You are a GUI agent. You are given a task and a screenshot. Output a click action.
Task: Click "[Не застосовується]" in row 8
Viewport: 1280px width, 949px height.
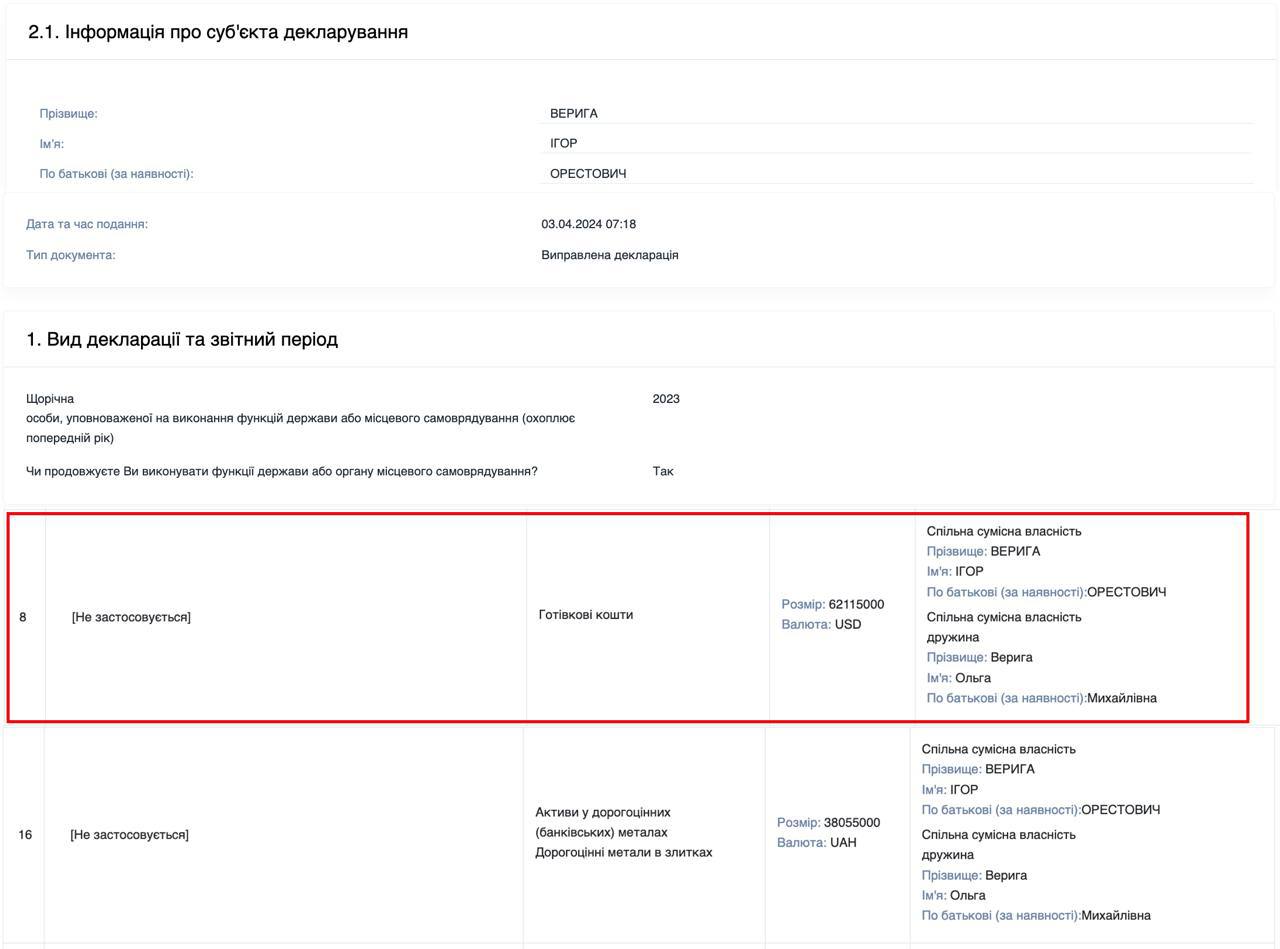[x=131, y=617]
